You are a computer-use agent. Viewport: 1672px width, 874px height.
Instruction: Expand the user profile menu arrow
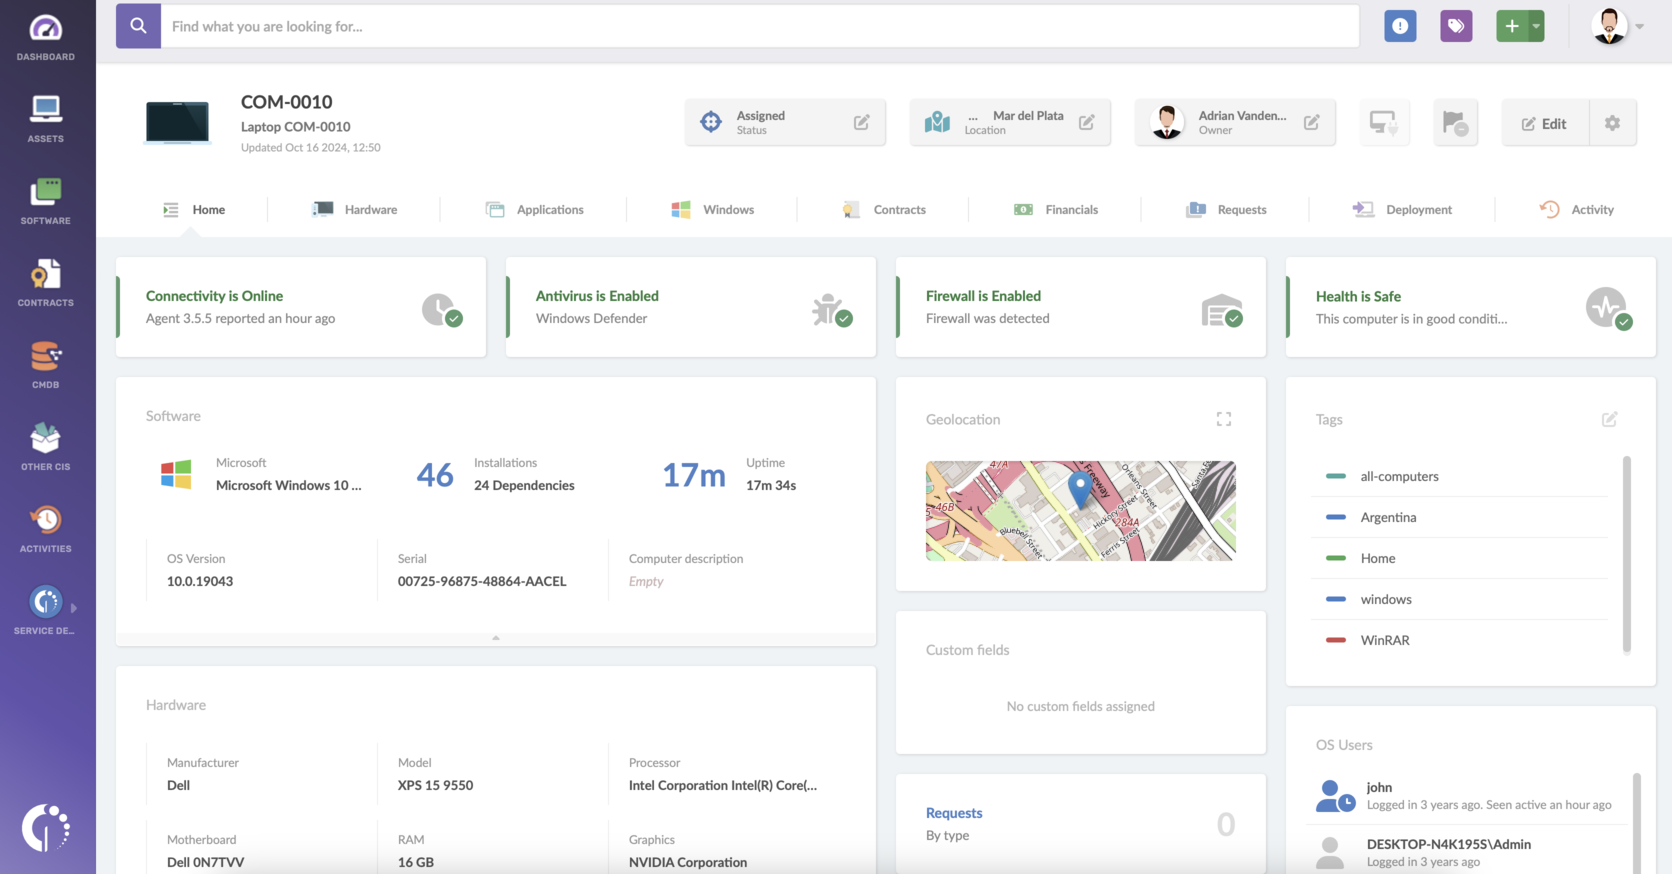[x=1639, y=27]
